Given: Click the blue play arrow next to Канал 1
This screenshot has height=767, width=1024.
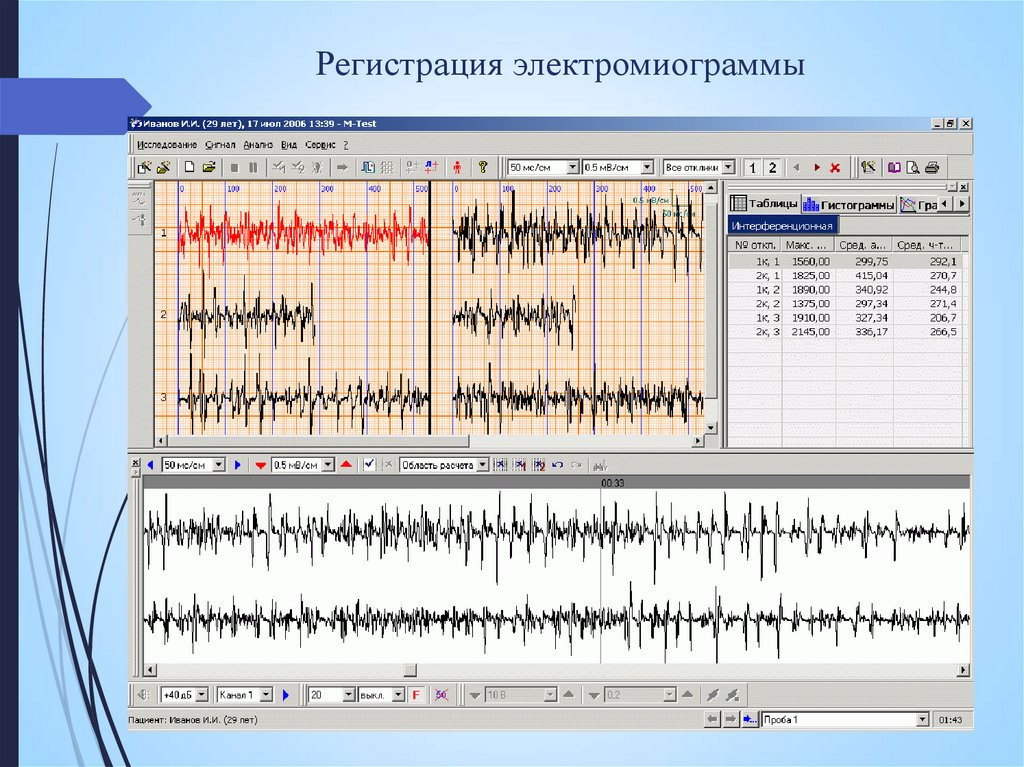Looking at the screenshot, I should (285, 694).
